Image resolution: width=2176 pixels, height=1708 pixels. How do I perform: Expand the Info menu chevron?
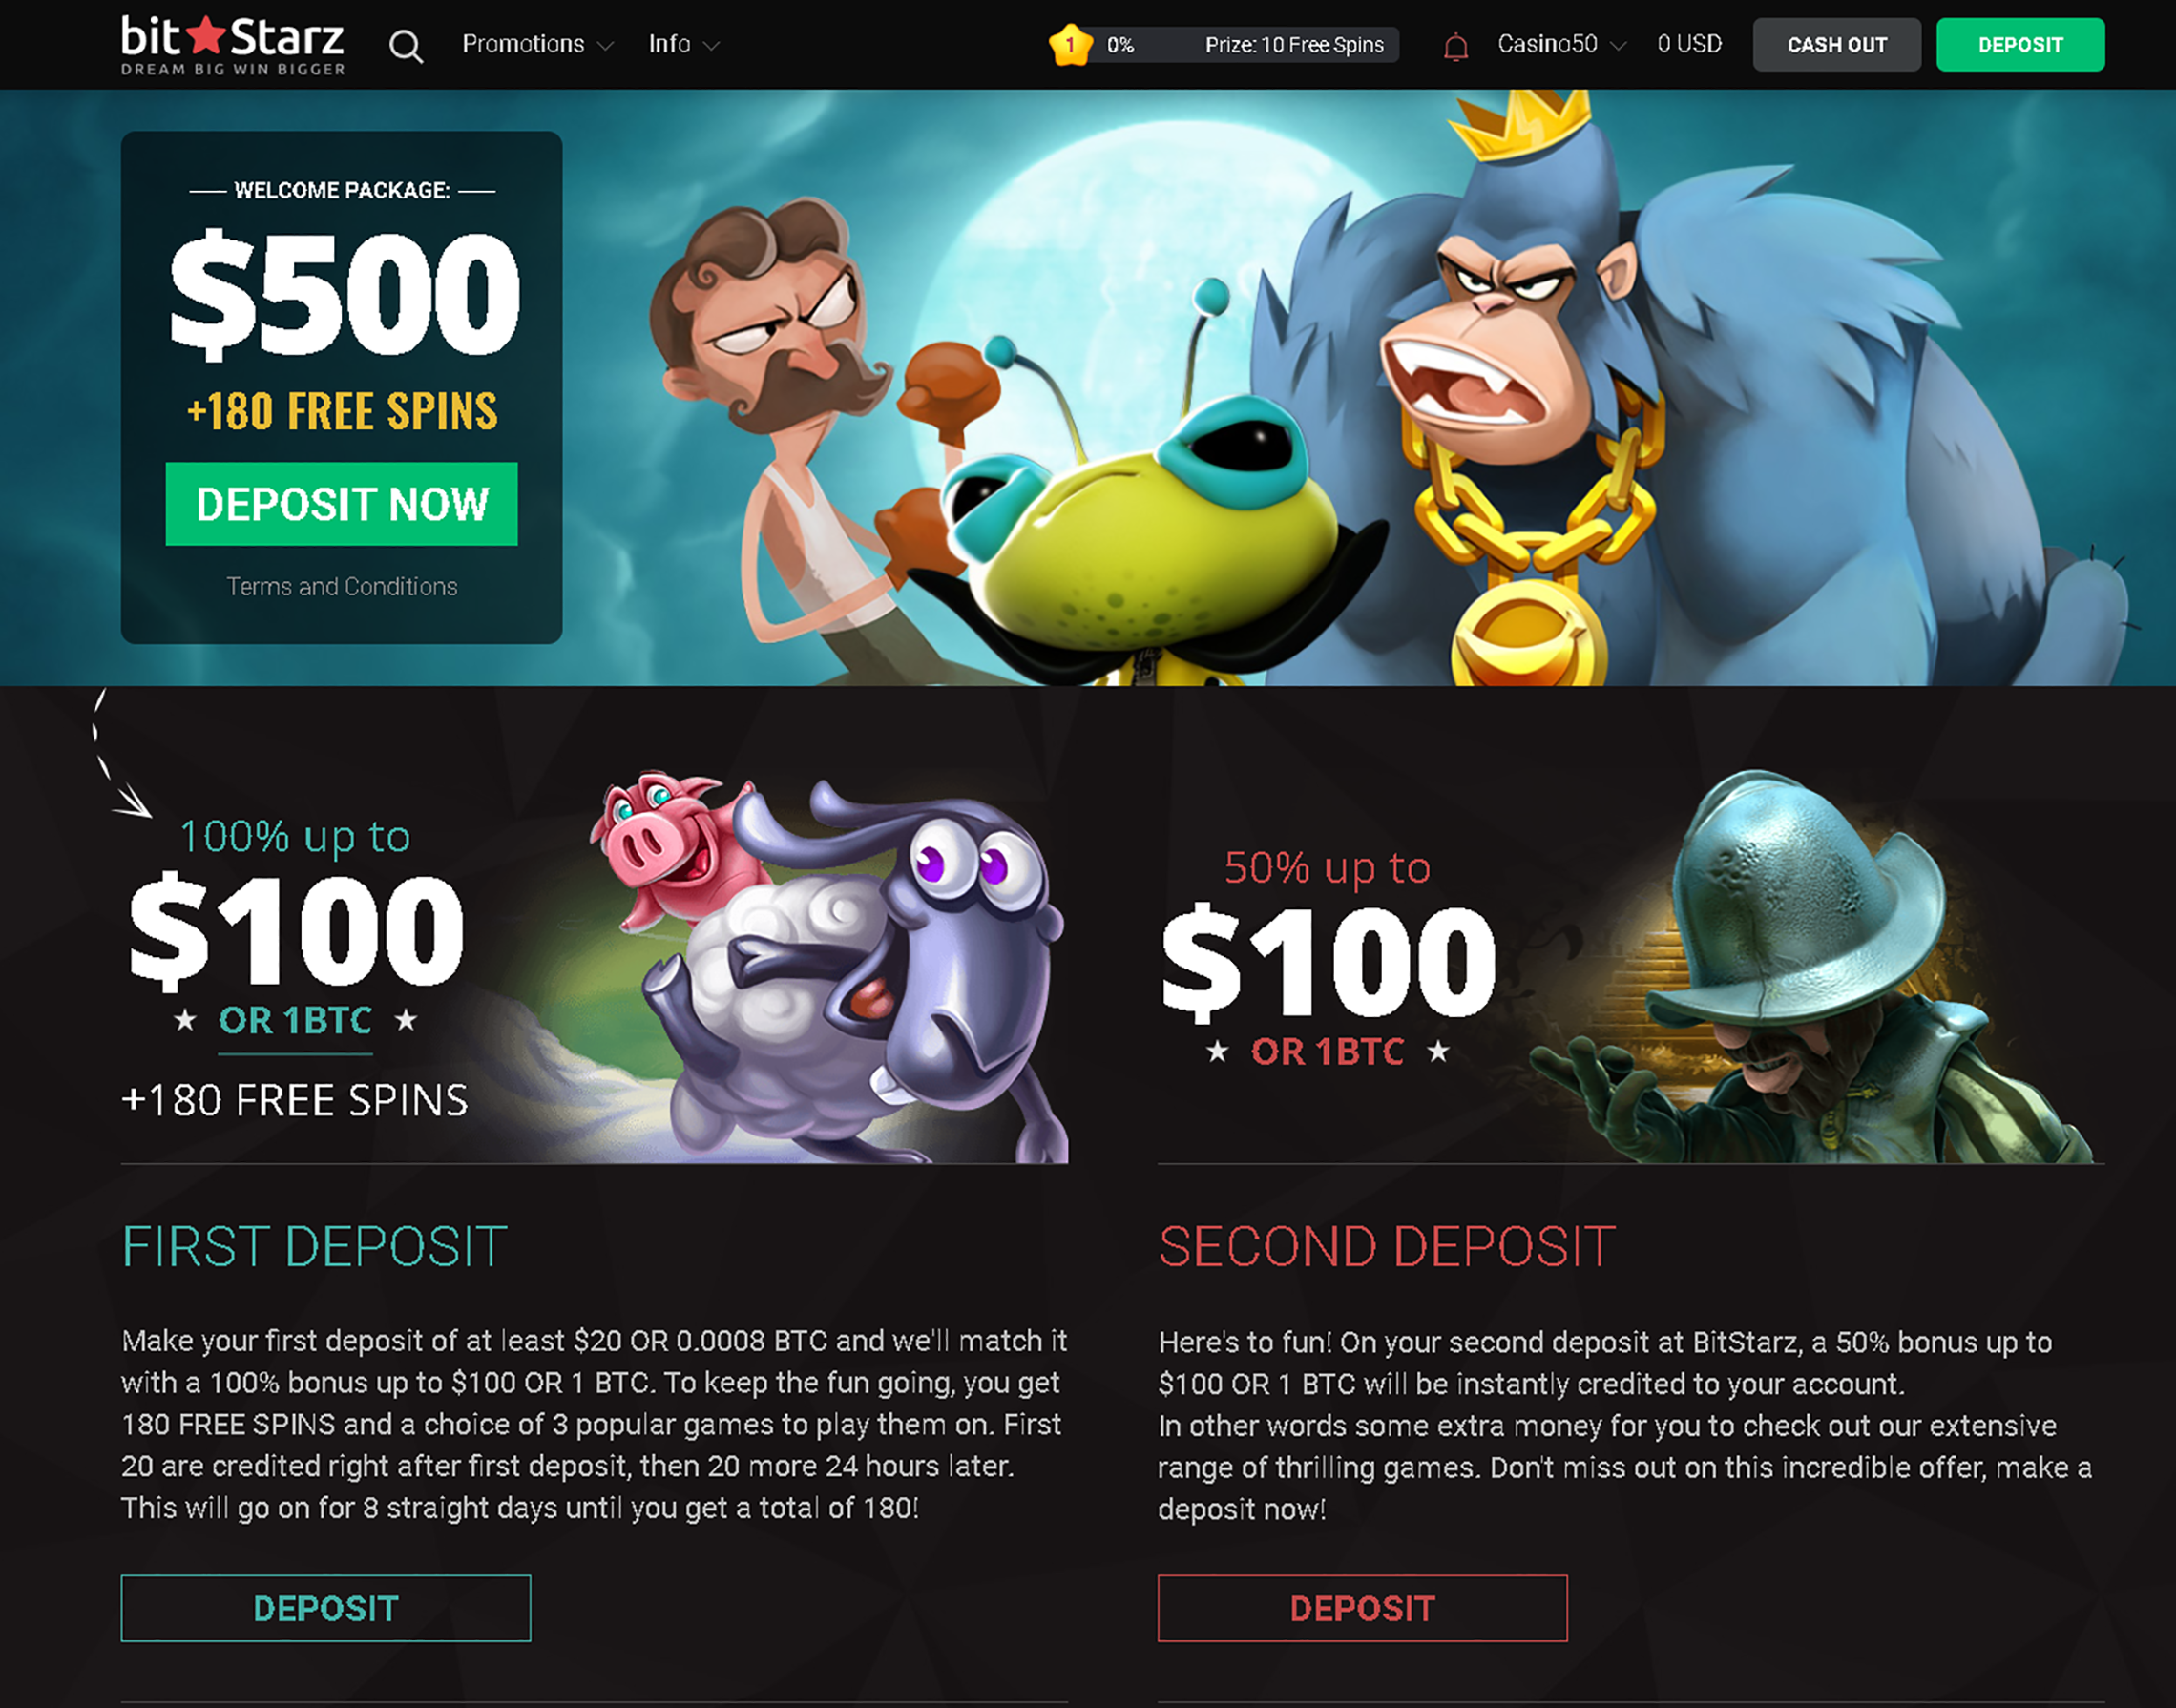[711, 46]
